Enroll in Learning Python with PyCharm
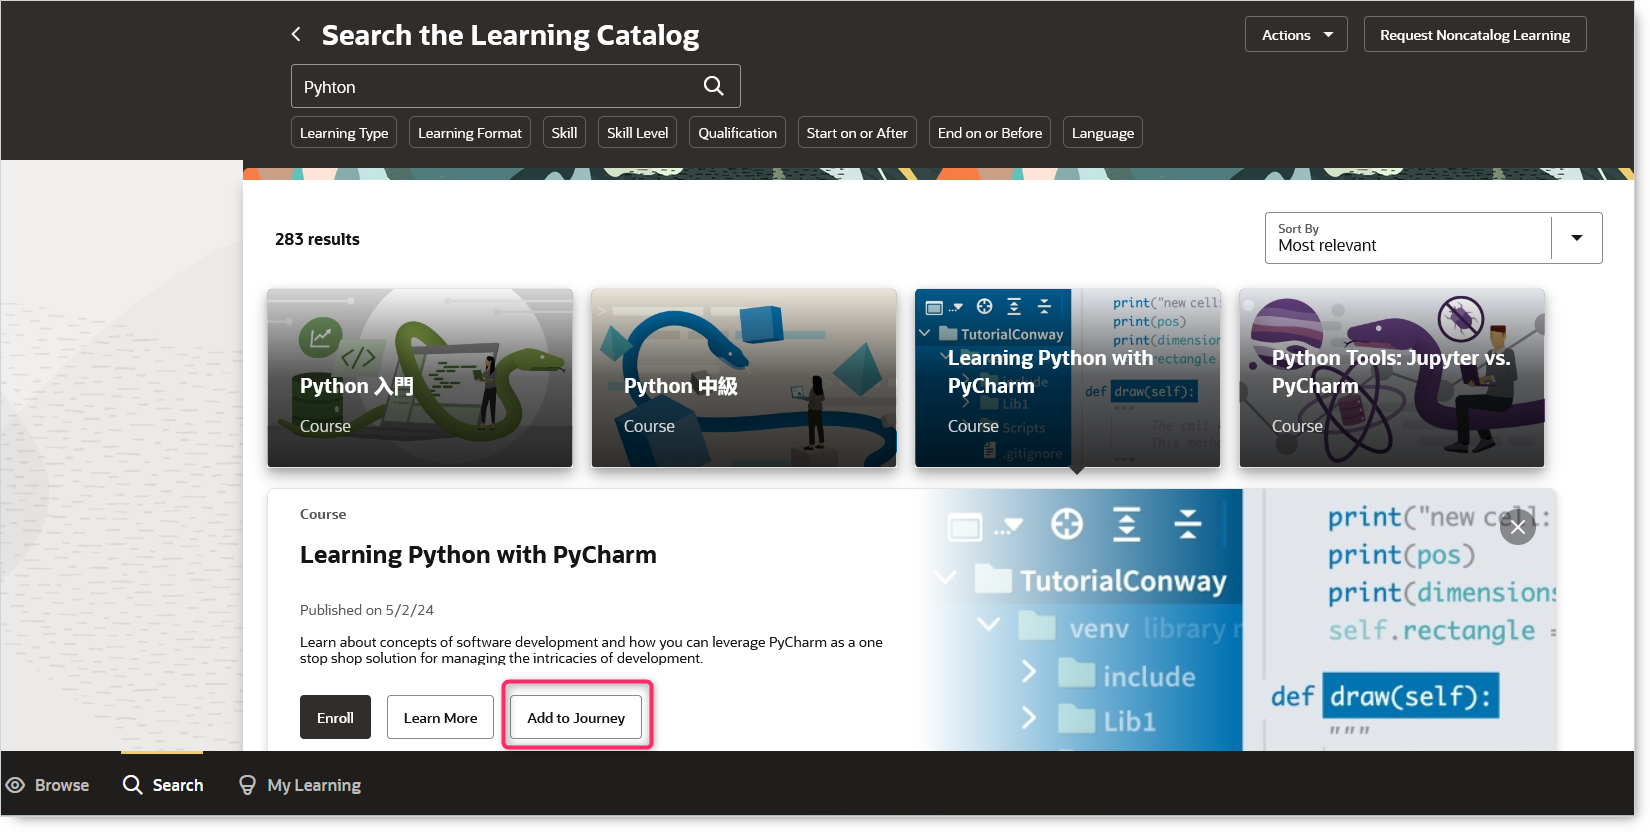 335,717
